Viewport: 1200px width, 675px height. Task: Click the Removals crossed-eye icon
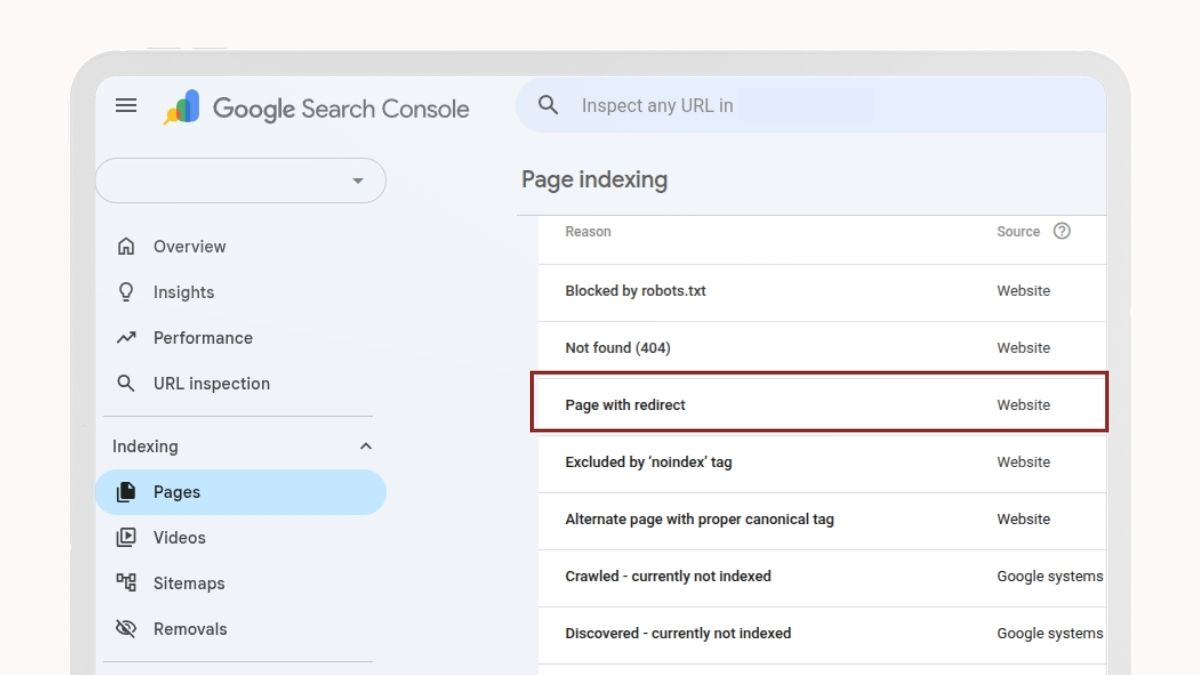(x=126, y=629)
